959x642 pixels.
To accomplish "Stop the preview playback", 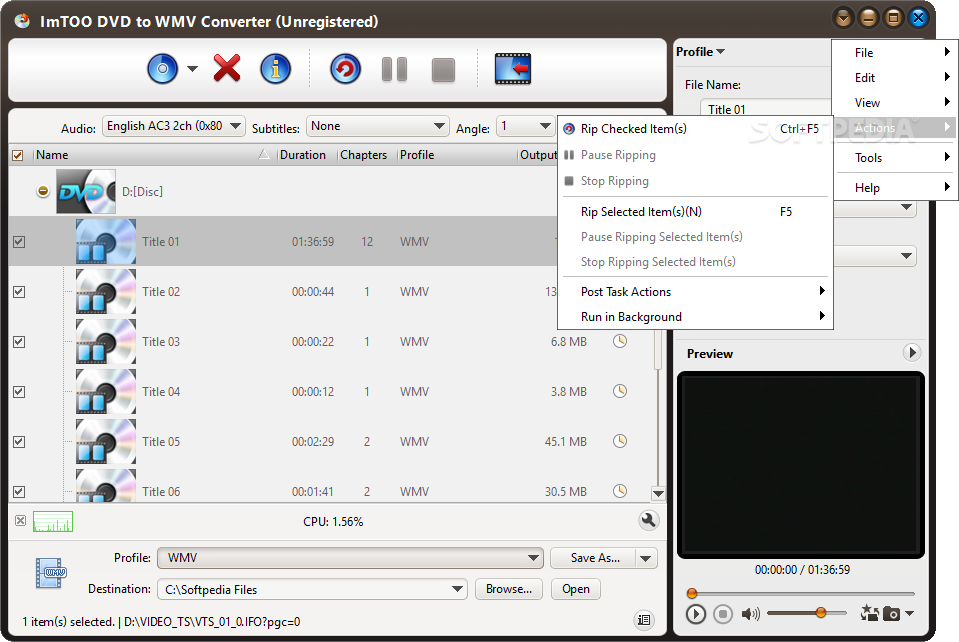I will [723, 613].
